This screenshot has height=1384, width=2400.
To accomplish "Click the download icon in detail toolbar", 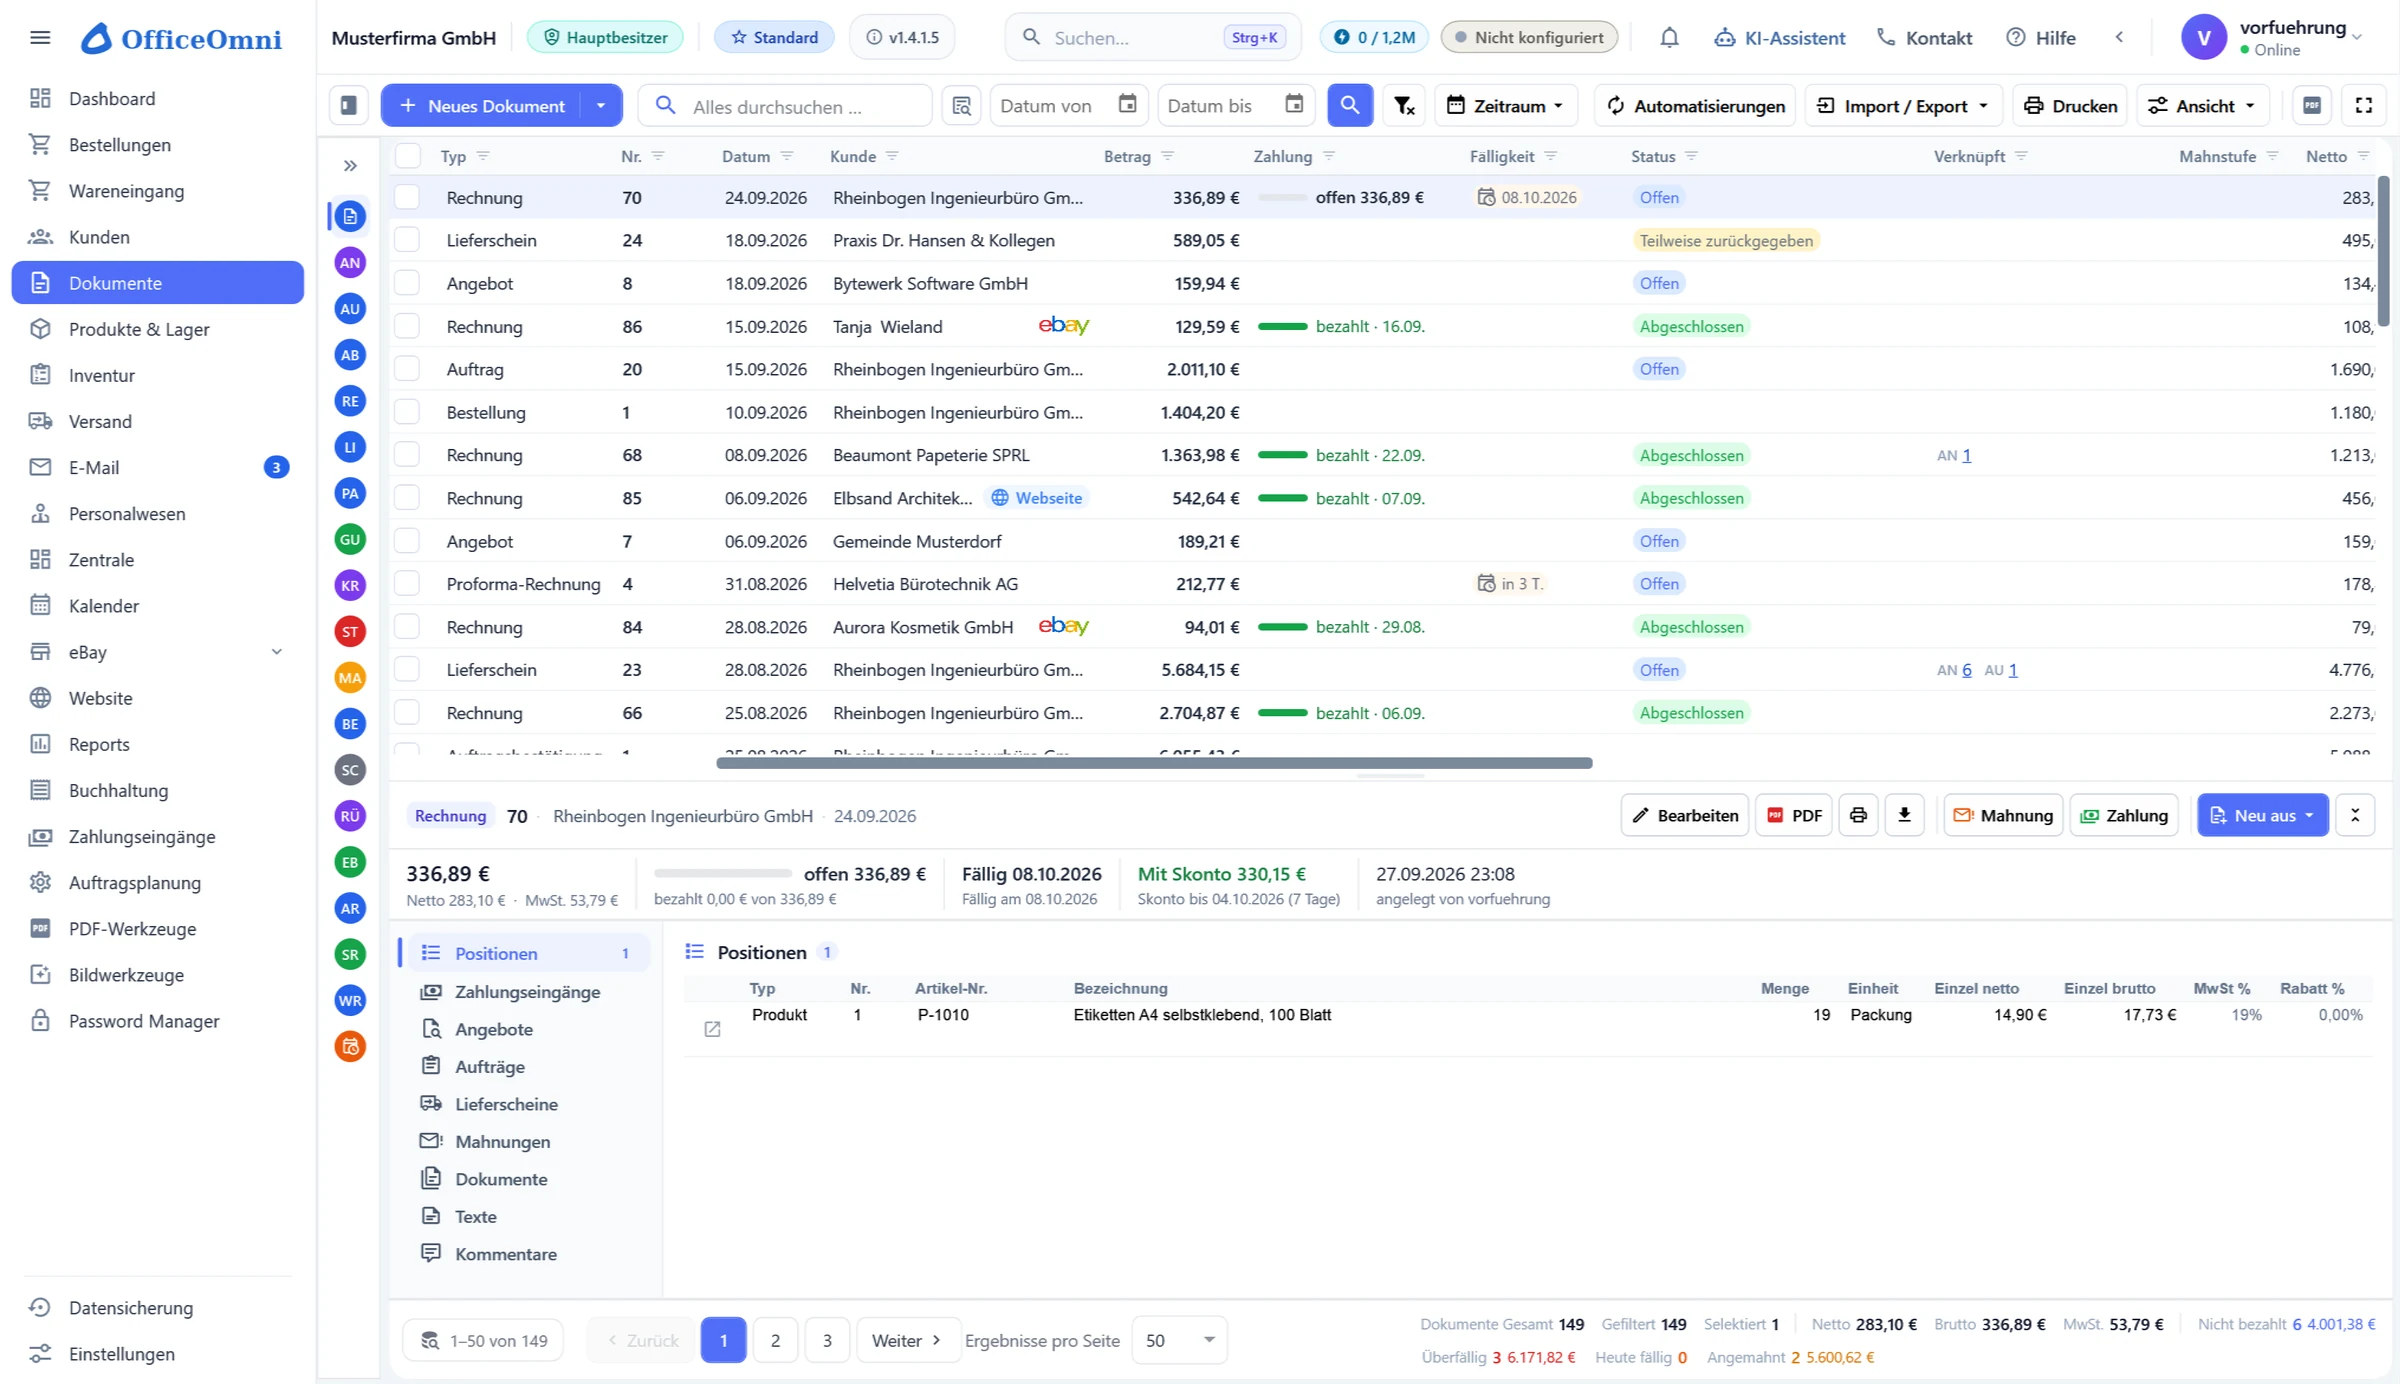I will pos(1904,815).
